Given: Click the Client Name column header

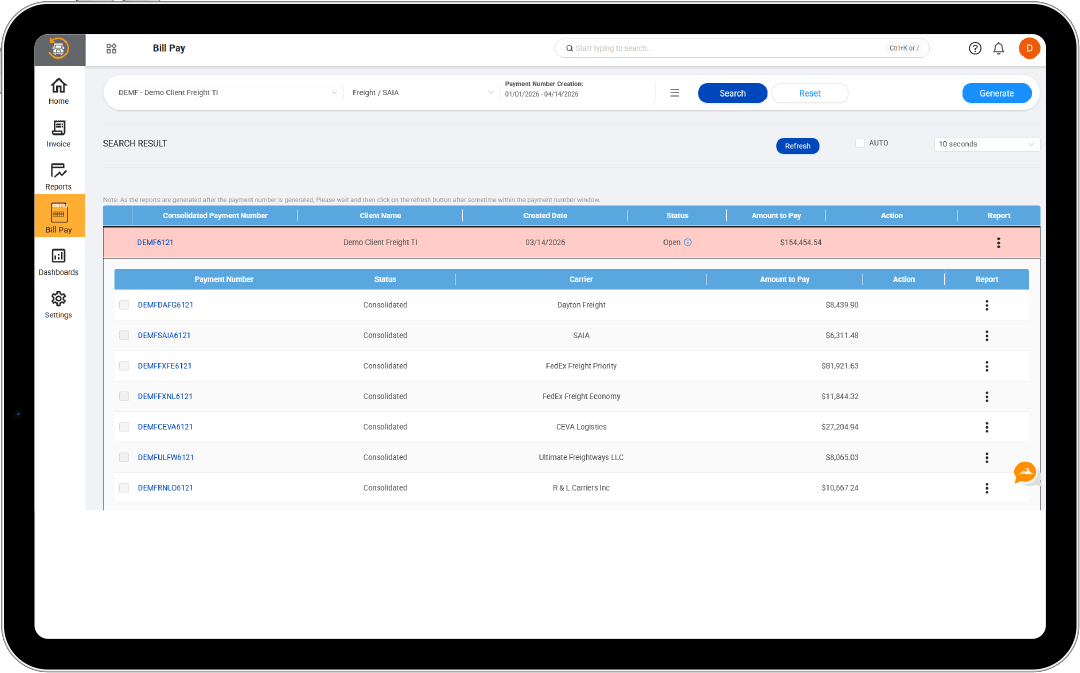Looking at the screenshot, I should (380, 216).
